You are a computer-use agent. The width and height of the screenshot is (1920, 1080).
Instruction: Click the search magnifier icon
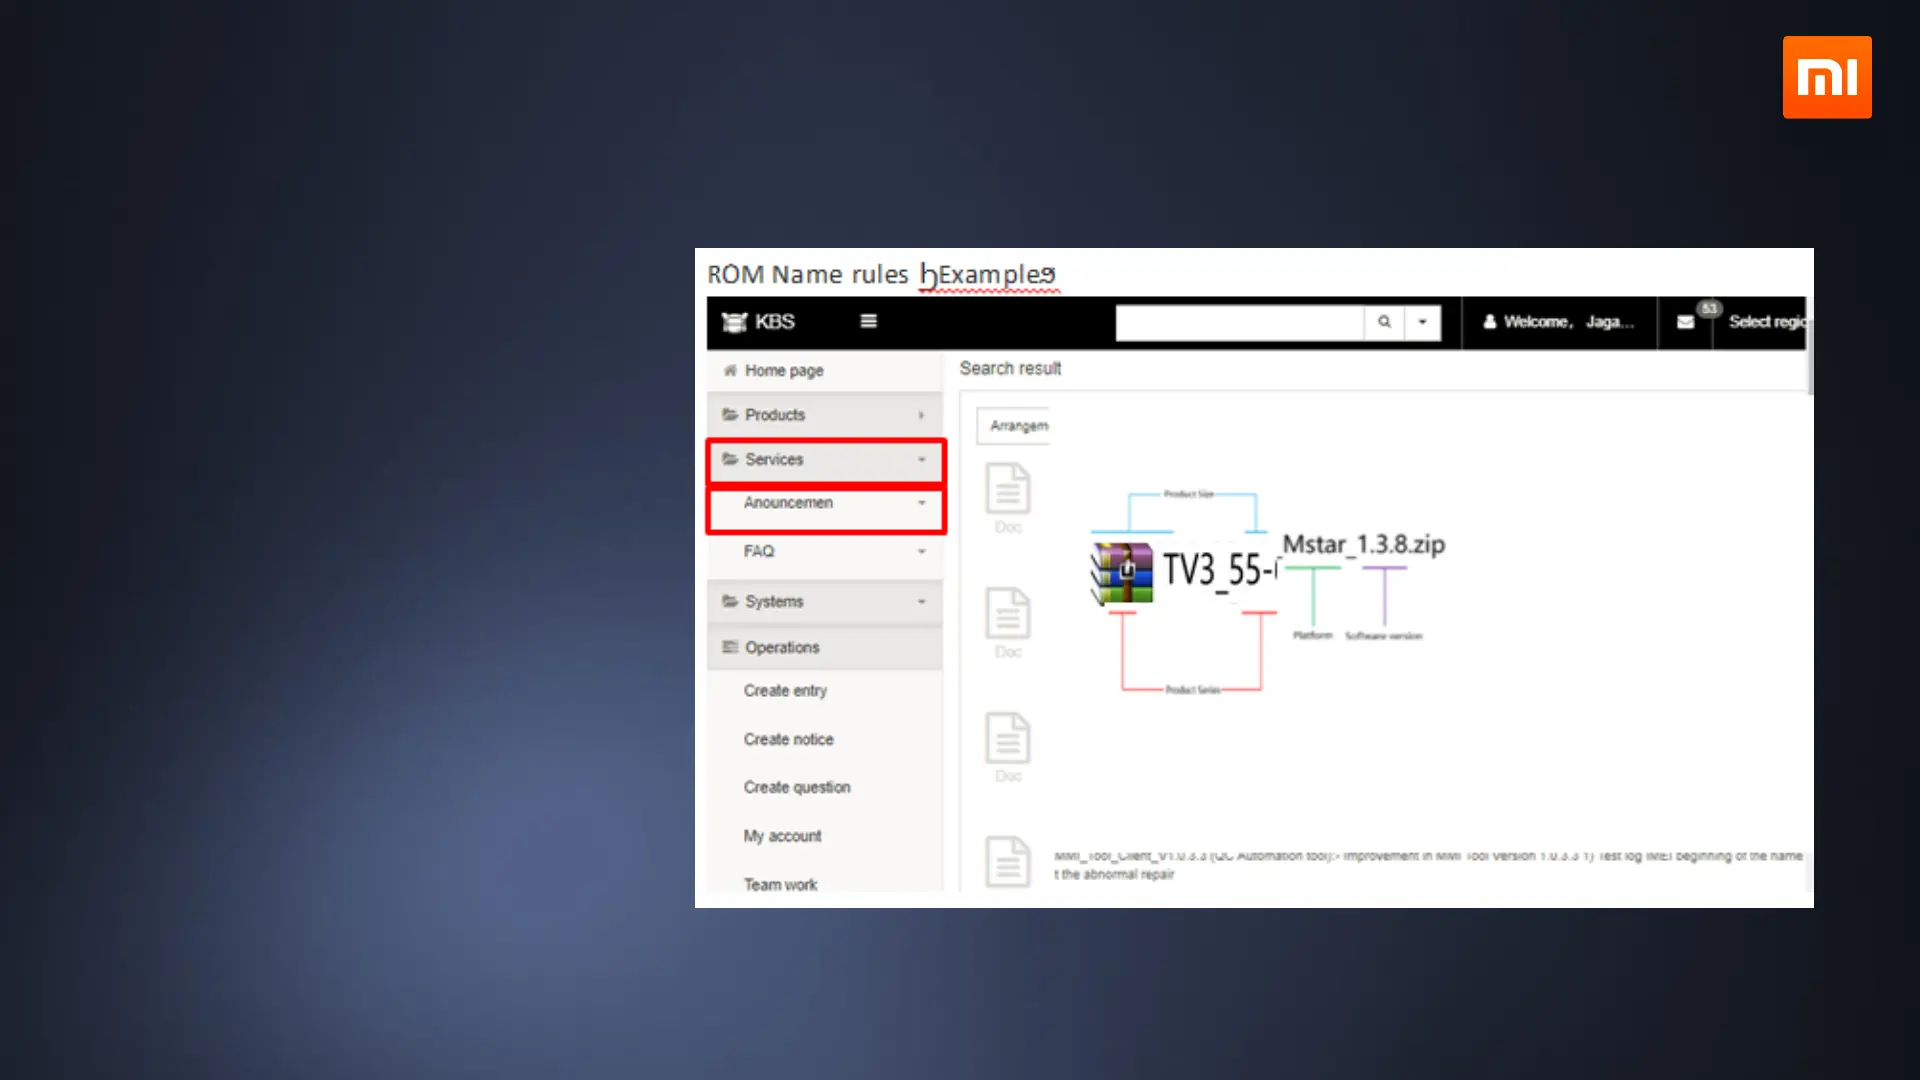[1384, 322]
